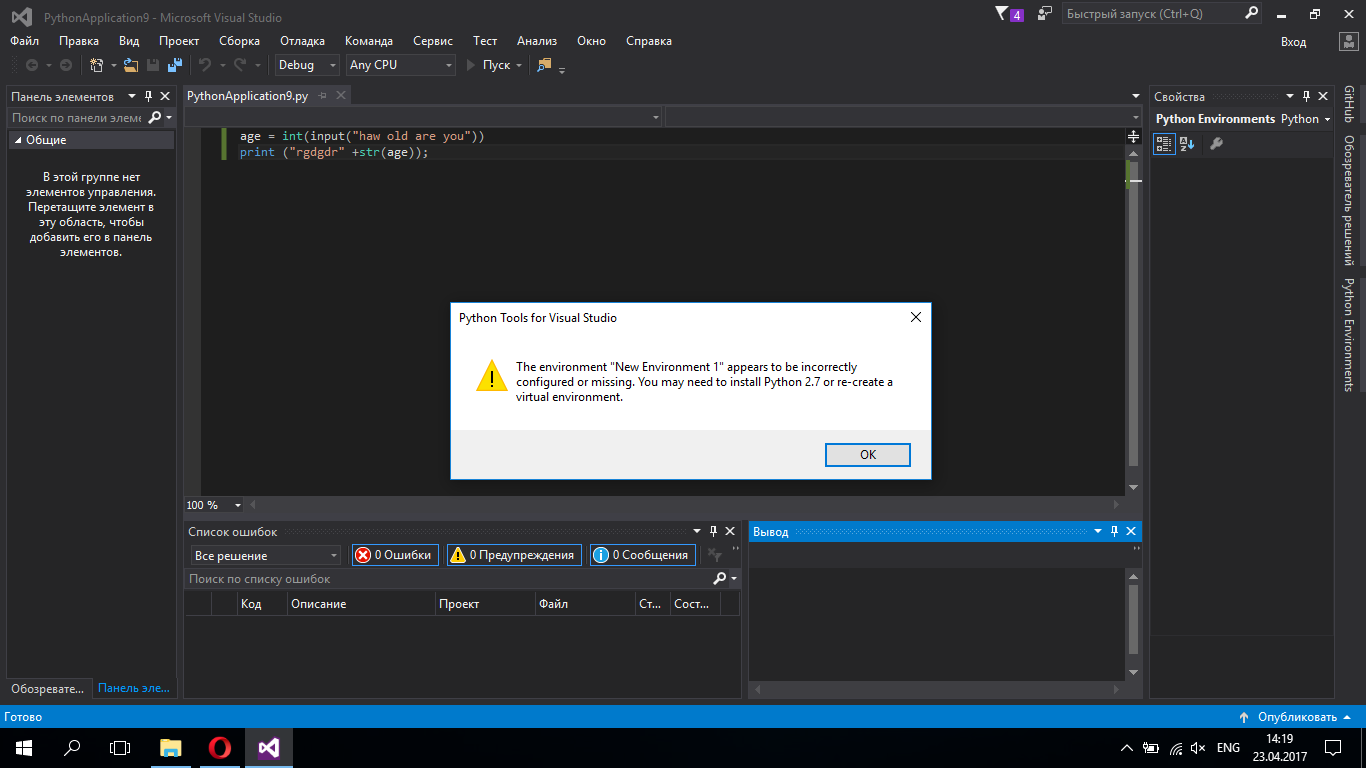Open the Все решение scope dropdown
This screenshot has height=768, width=1366.
[266, 555]
